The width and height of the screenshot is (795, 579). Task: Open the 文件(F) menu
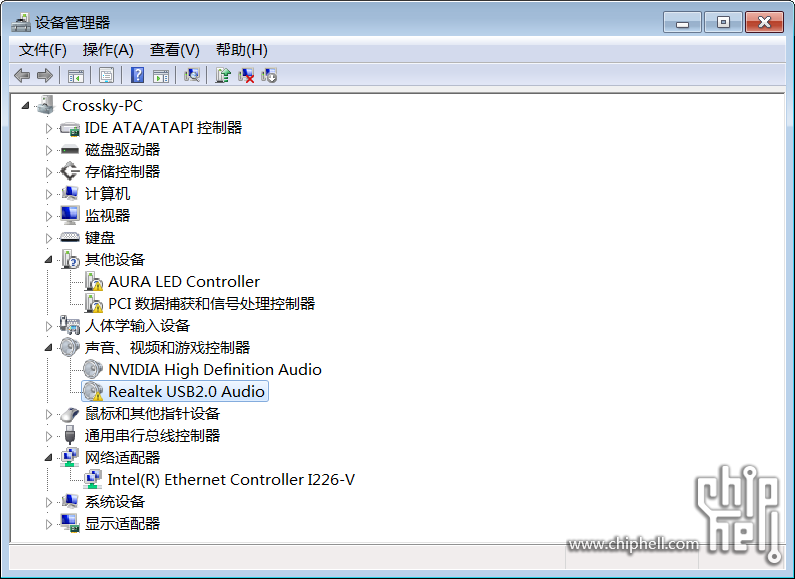point(43,50)
